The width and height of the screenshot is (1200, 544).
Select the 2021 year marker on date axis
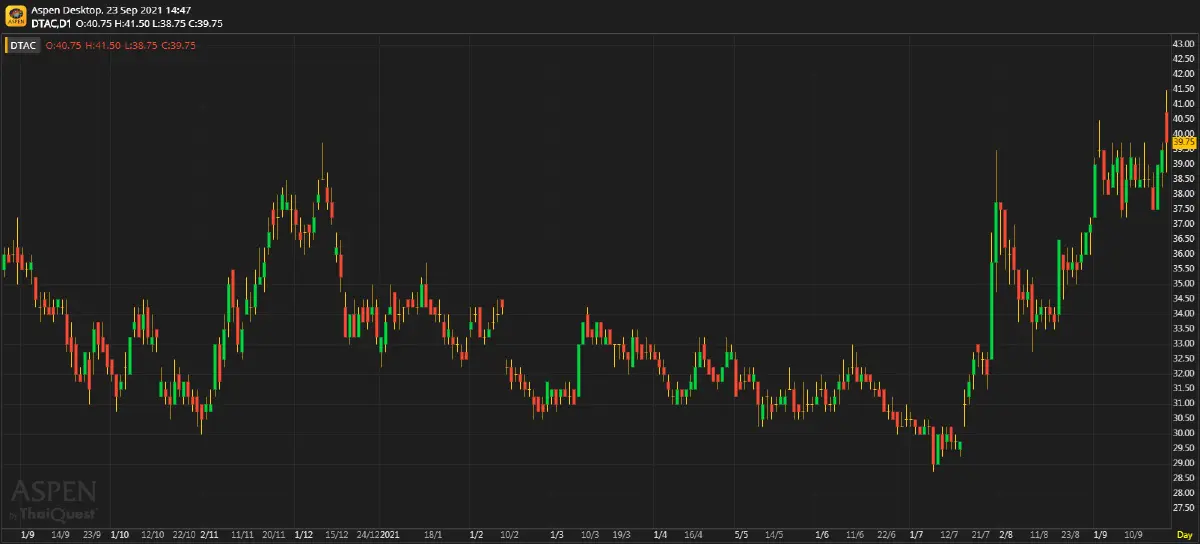390,536
